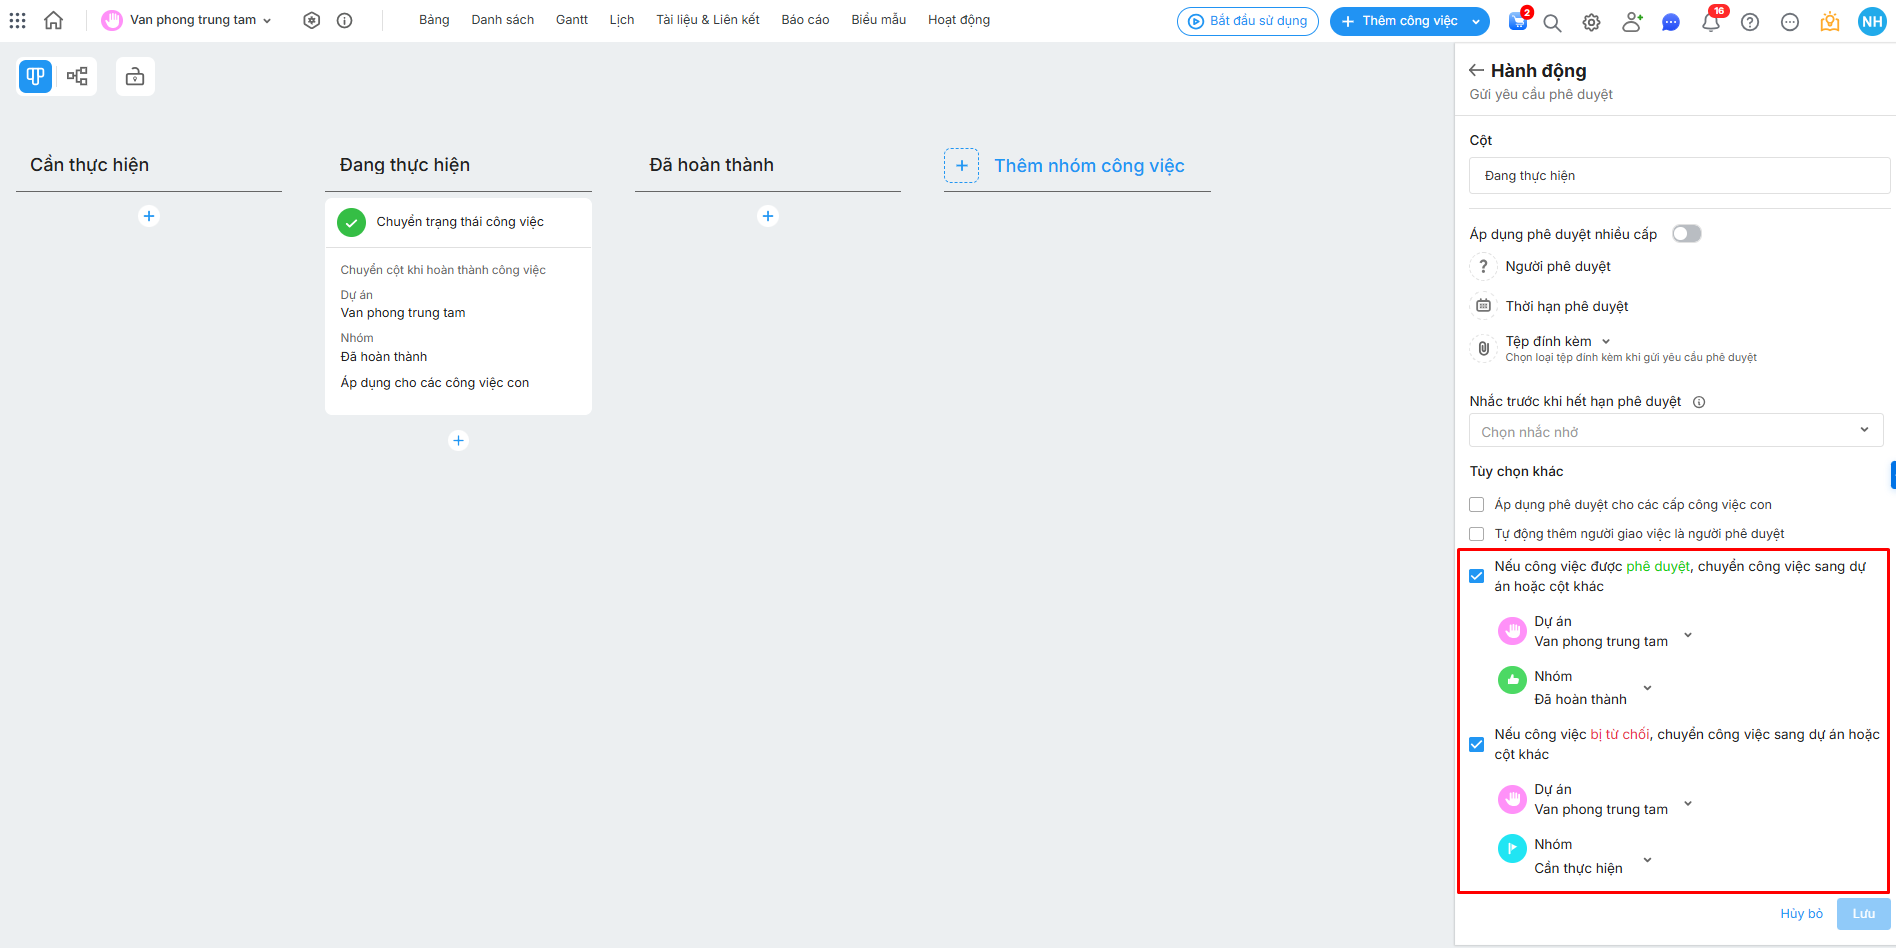Image resolution: width=1896 pixels, height=948 pixels.
Task: Click the Đã hoàn thành column header
Action: [712, 165]
